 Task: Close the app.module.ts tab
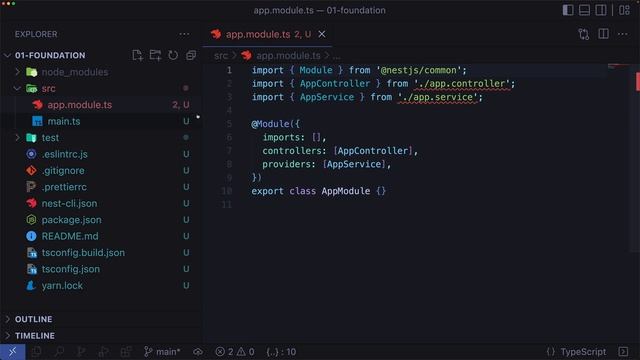click(322, 34)
